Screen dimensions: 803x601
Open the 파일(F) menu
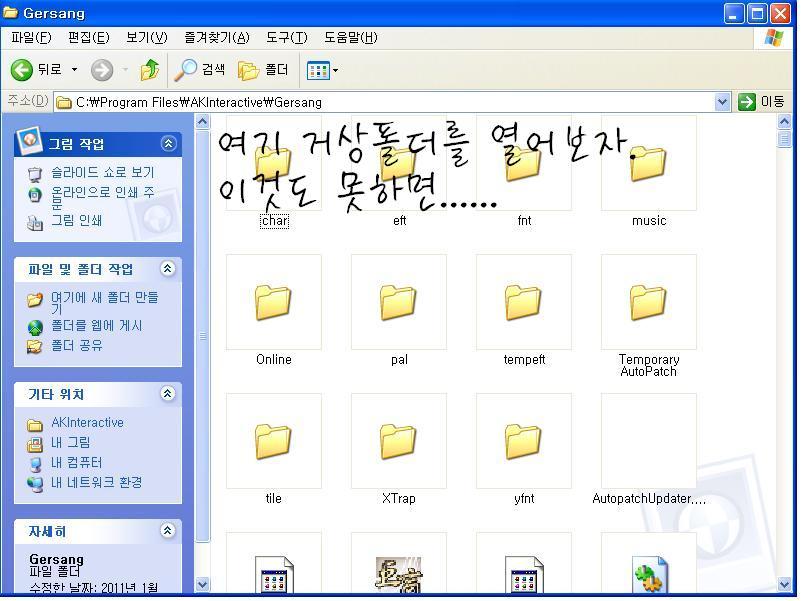coord(31,37)
